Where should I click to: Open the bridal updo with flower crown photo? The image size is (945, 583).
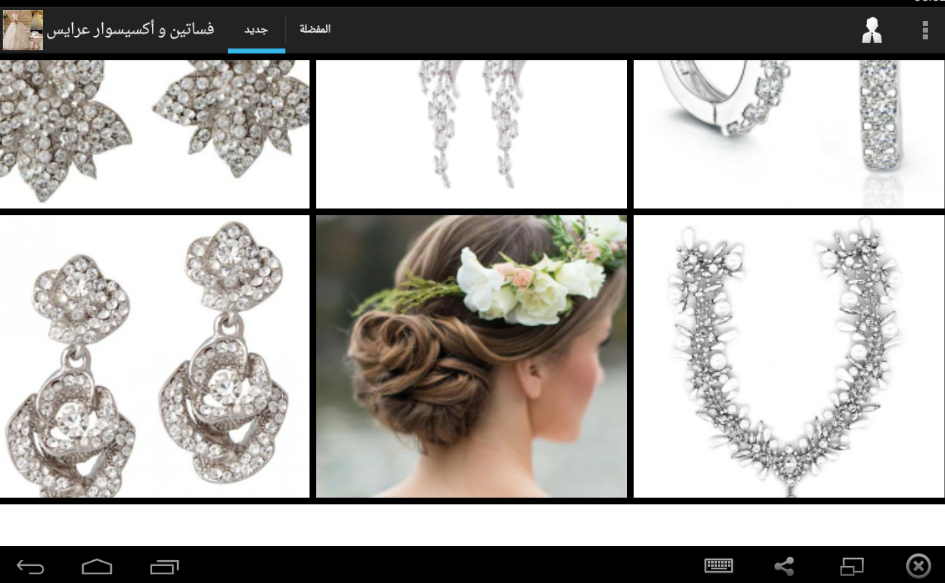471,356
